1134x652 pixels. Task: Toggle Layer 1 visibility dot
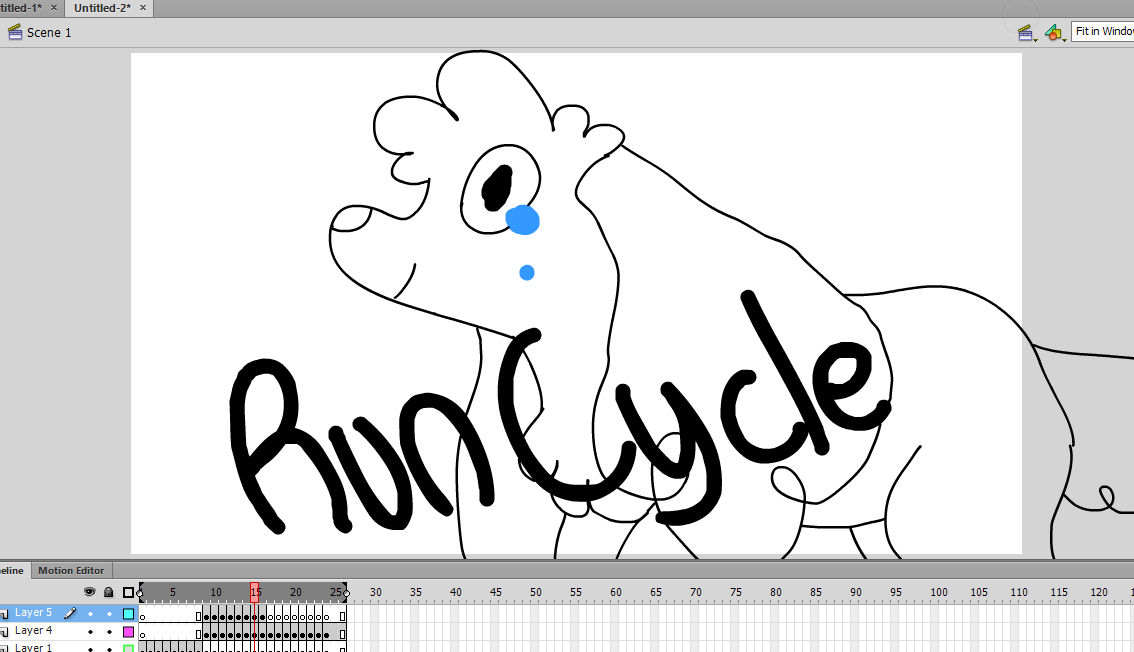[90, 649]
